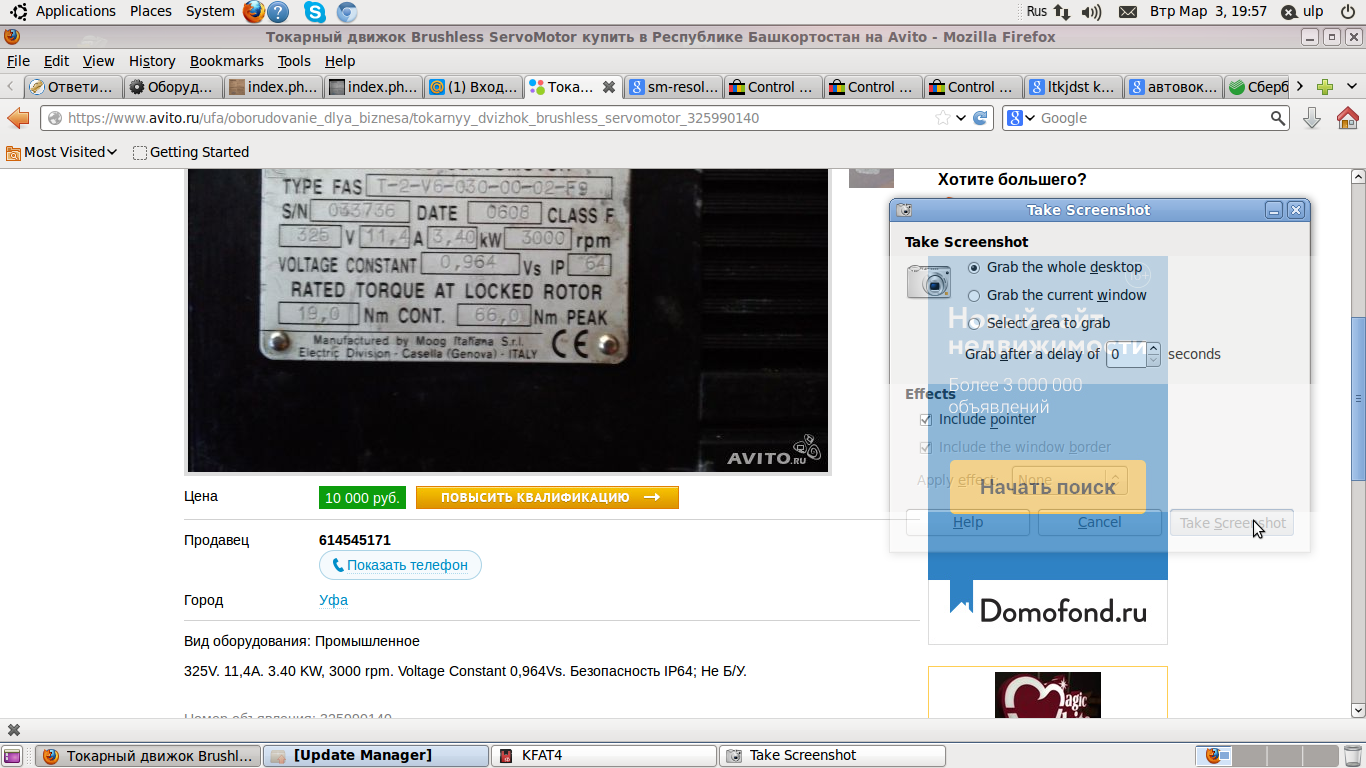Screen dimensions: 1366x768
Task: Open the Firefox downloads arrow
Action: pyautogui.click(x=1312, y=118)
